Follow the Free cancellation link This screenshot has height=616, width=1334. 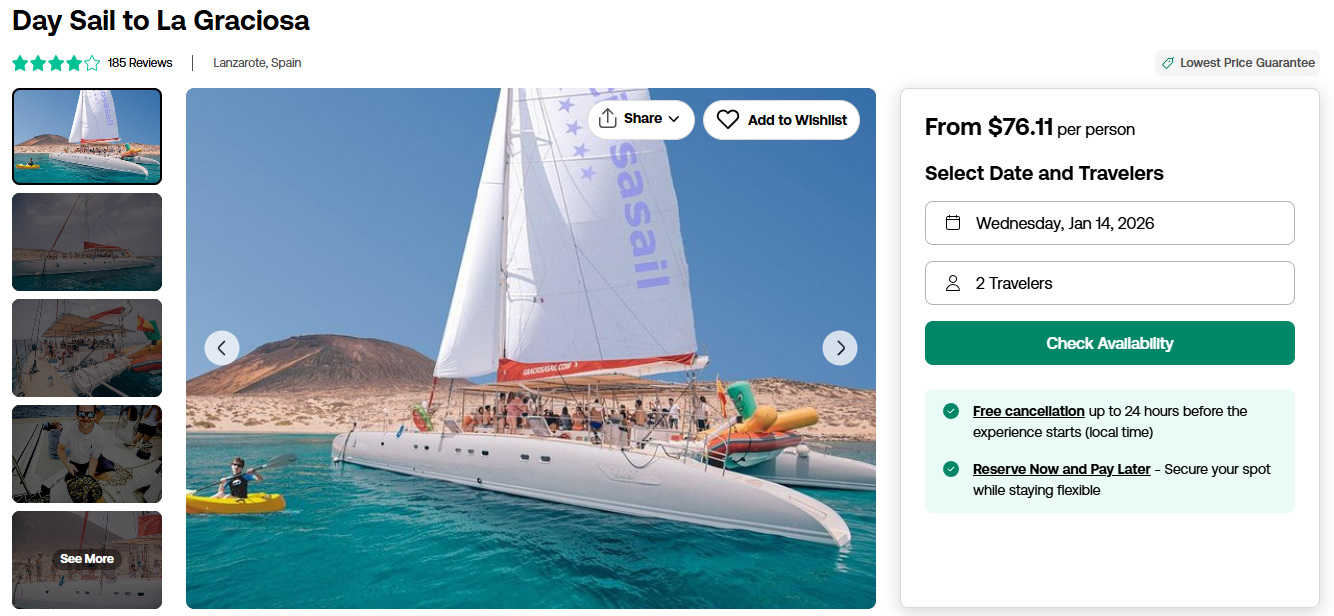tap(1028, 411)
